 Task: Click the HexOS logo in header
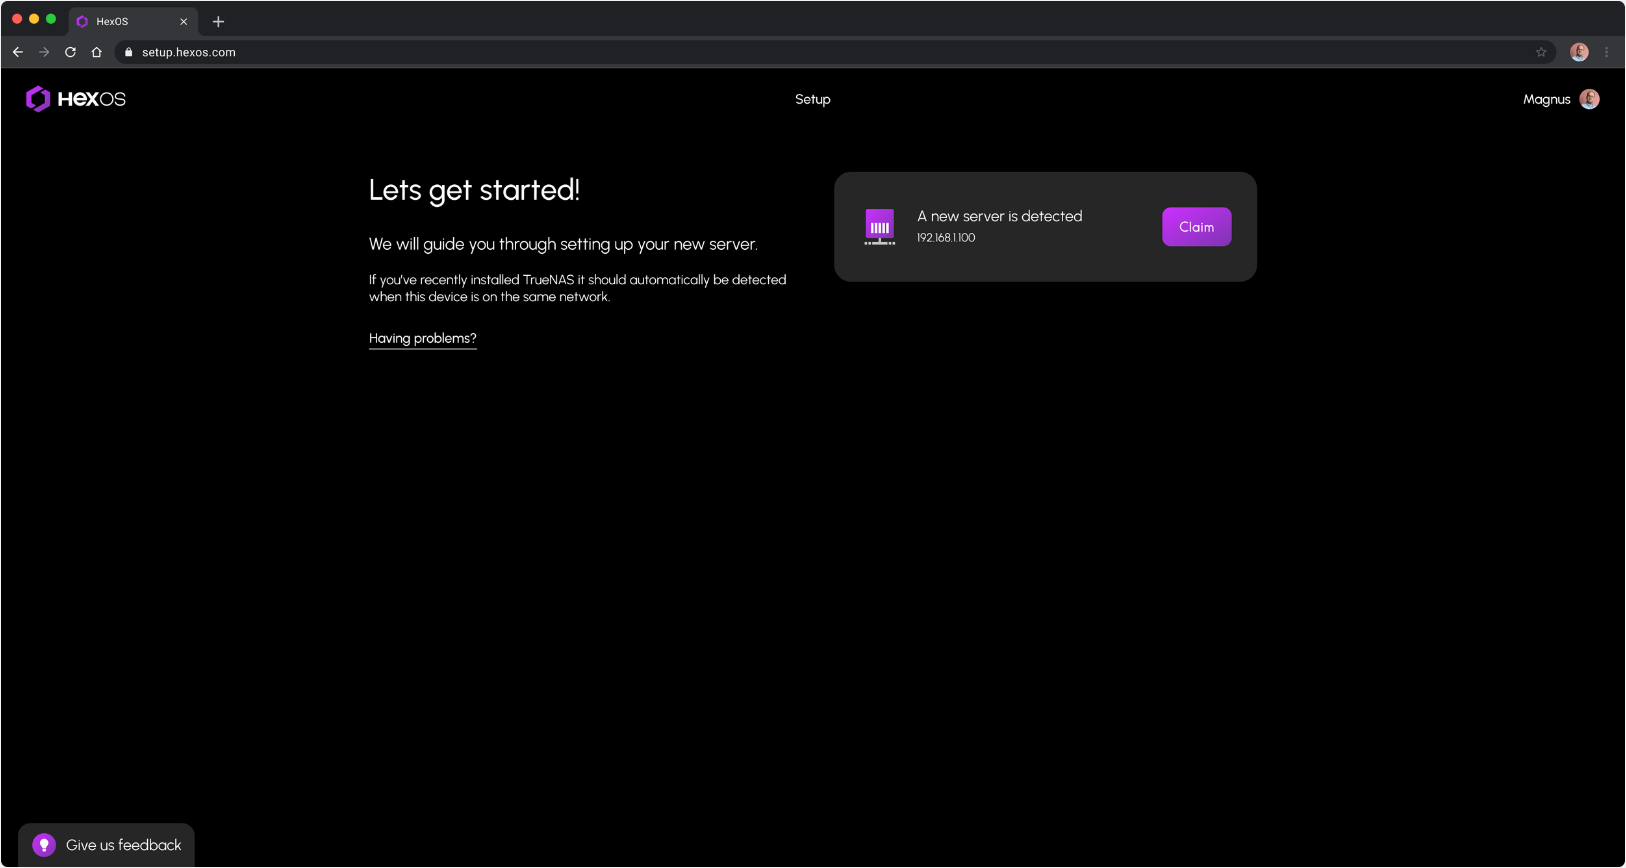coord(76,99)
